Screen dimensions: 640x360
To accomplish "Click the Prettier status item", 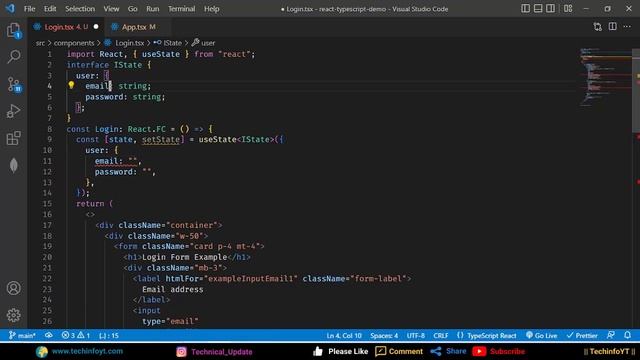I will click(x=582, y=336).
